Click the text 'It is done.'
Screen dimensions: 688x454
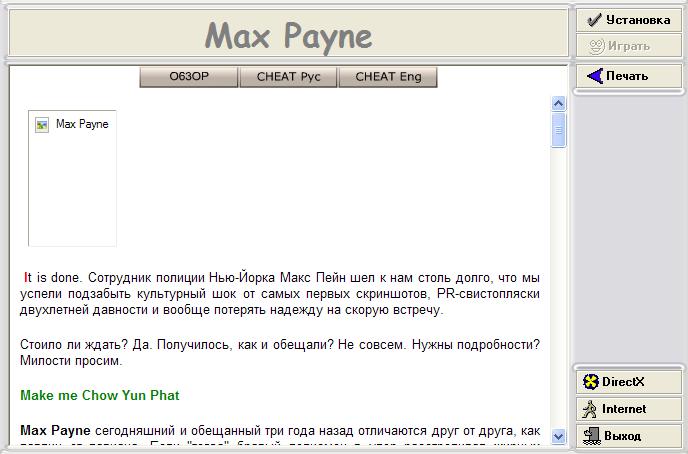click(53, 278)
